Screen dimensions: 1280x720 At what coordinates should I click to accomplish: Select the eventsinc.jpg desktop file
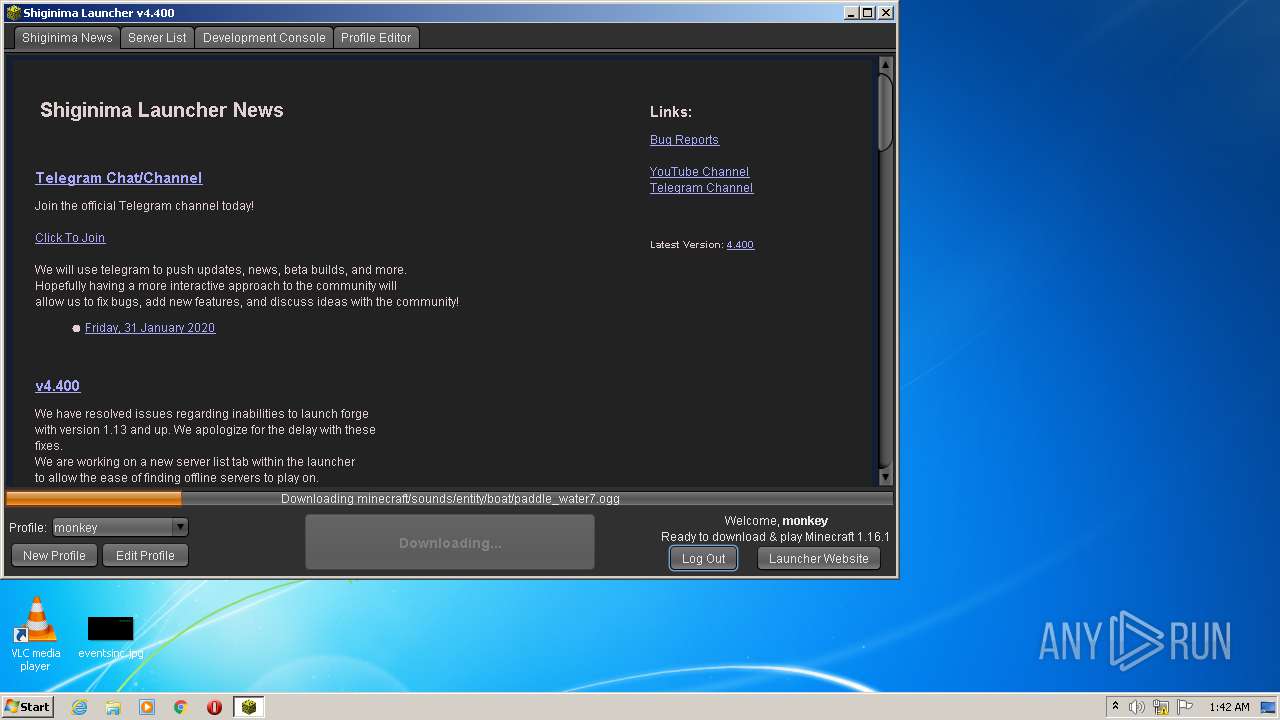(x=110, y=637)
